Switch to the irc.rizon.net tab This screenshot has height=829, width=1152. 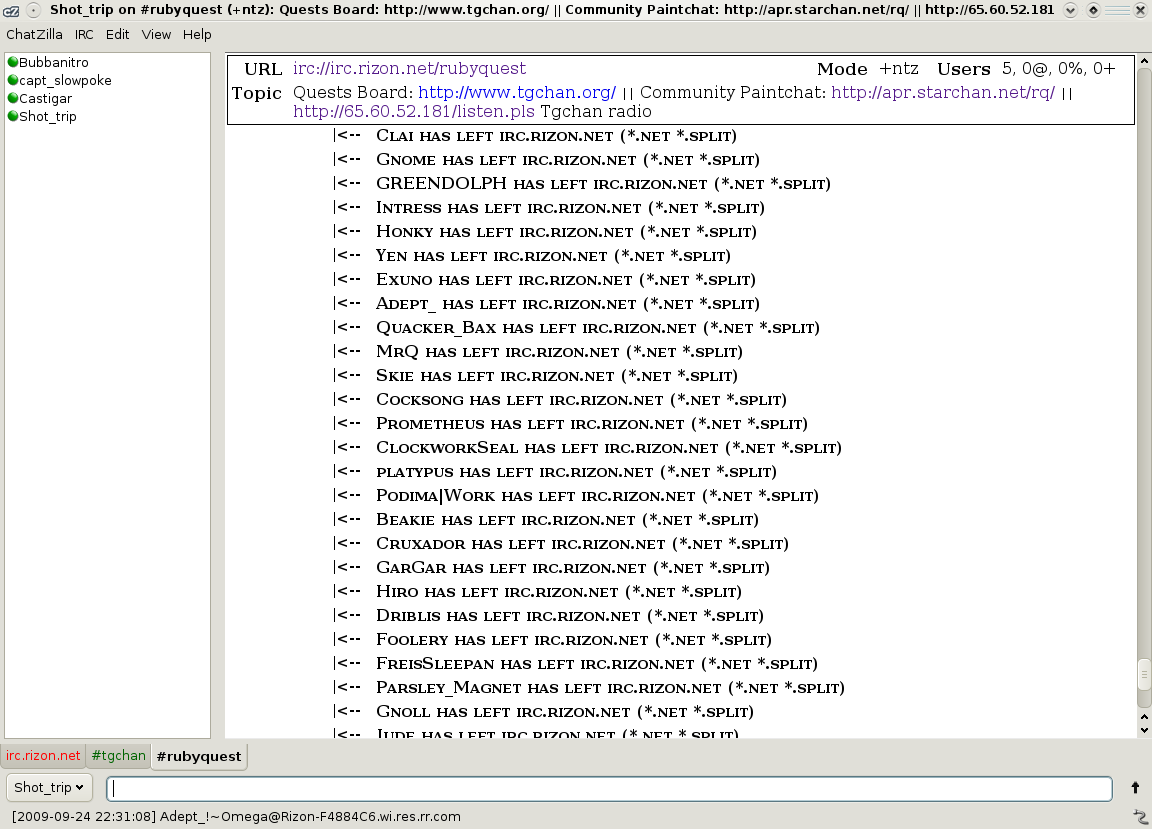[43, 756]
